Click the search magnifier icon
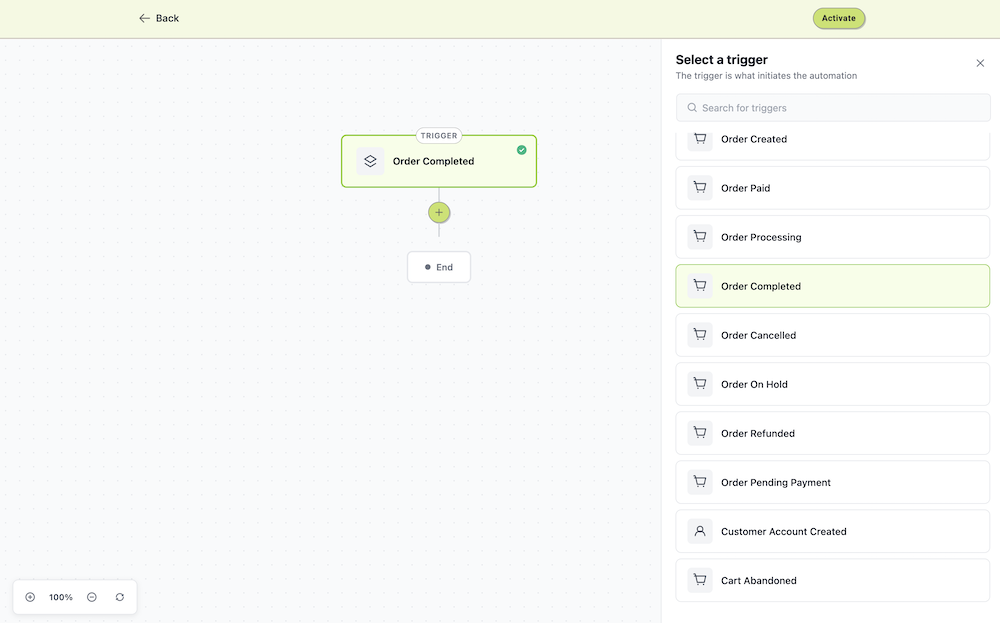This screenshot has width=1000, height=623. (692, 108)
